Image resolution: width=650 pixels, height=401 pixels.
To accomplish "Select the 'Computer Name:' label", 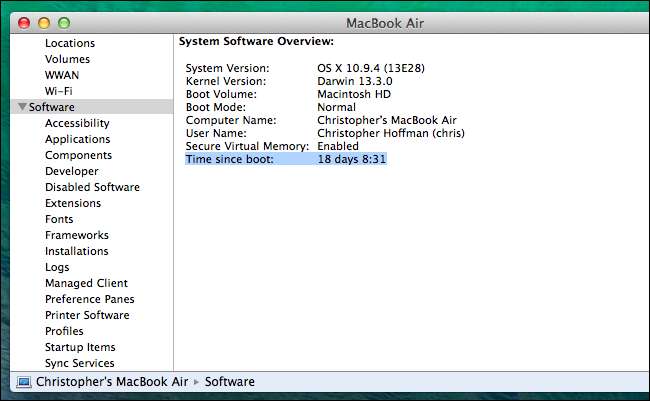I will click(x=231, y=120).
